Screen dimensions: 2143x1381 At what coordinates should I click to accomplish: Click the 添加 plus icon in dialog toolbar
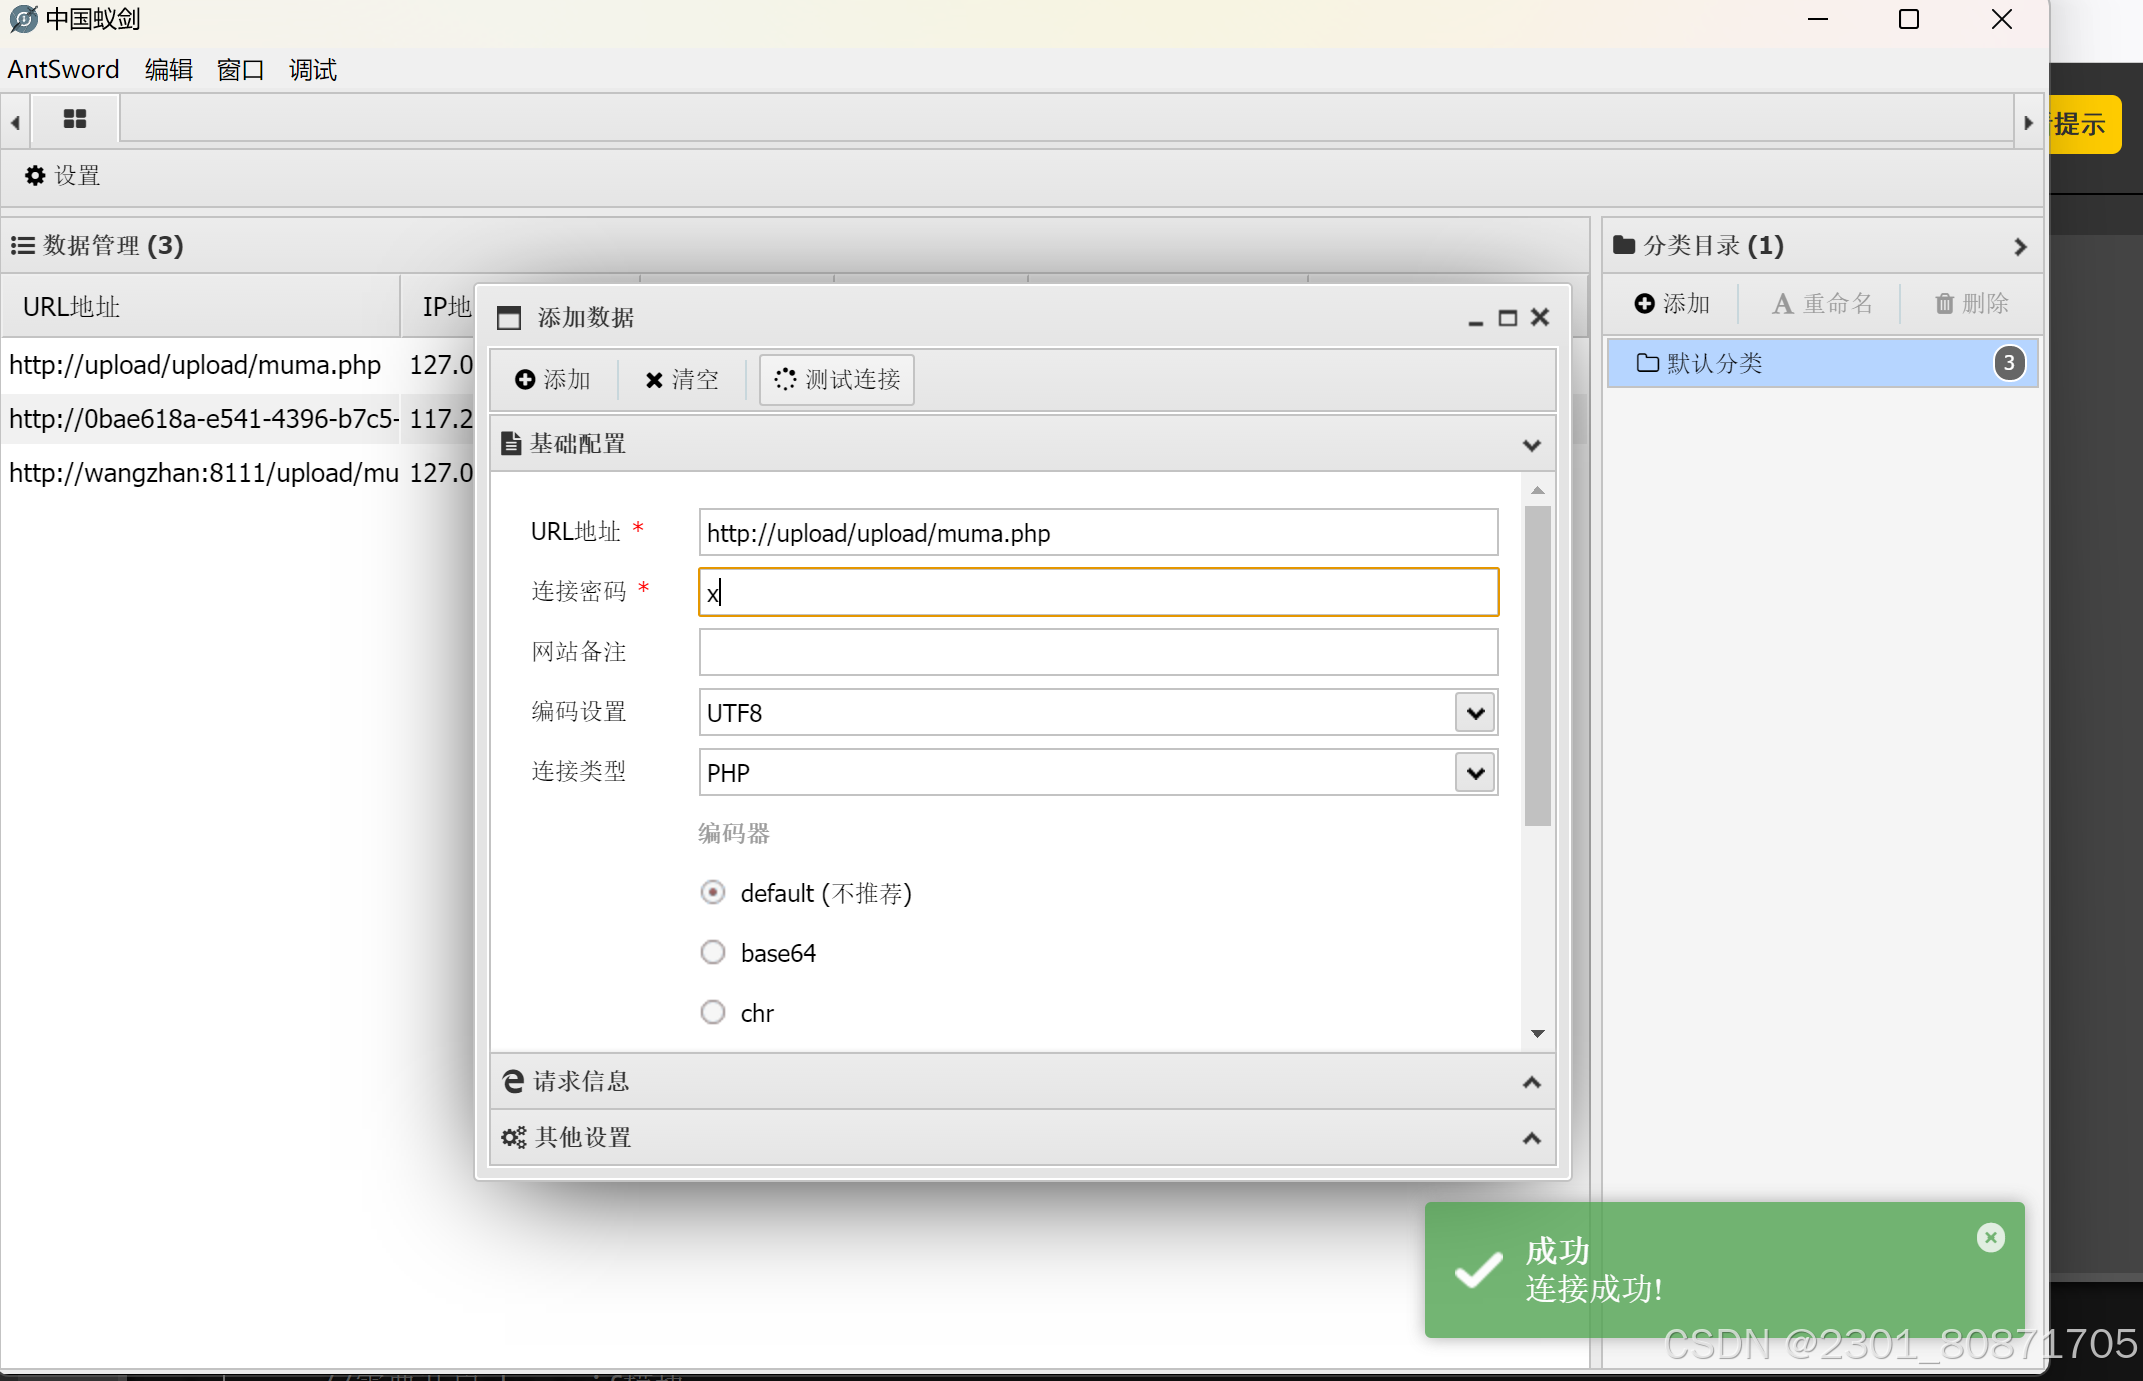point(553,380)
